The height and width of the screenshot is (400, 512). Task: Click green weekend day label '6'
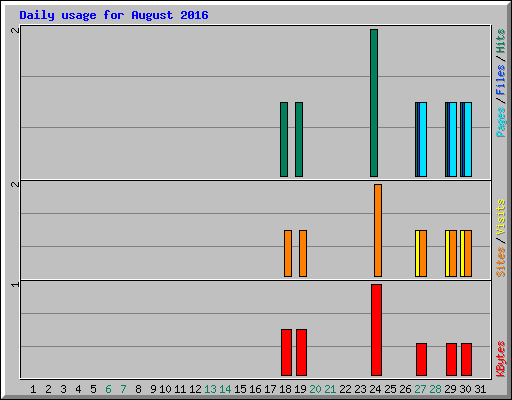(x=108, y=389)
